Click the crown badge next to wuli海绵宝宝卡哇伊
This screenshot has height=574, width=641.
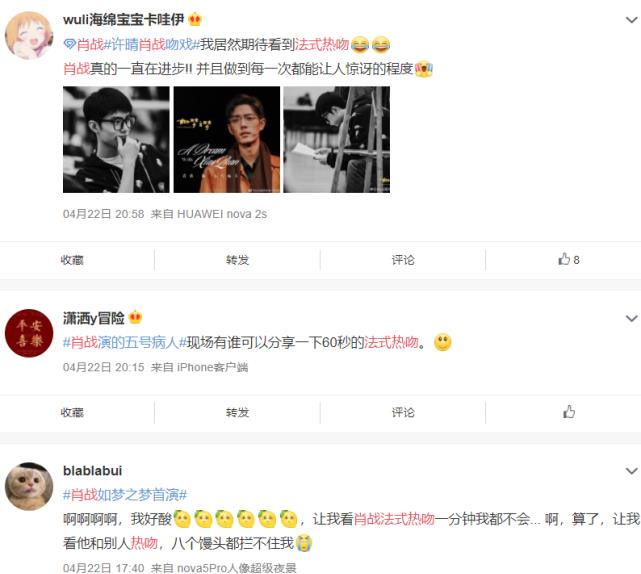[x=195, y=19]
